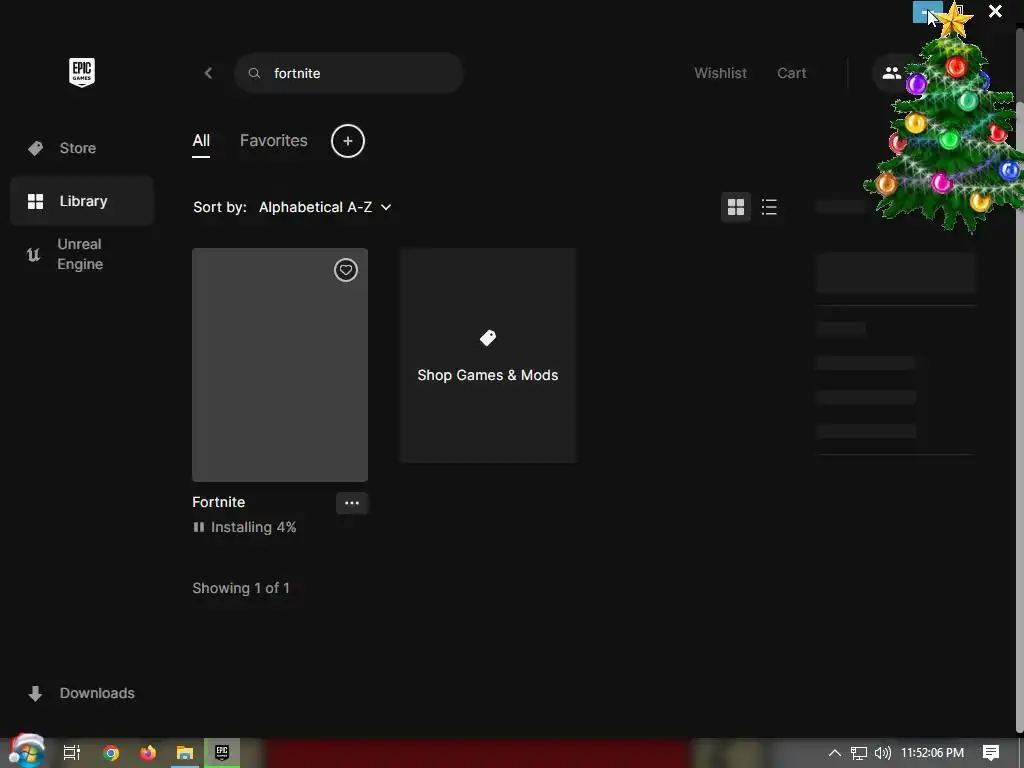Switch to the All tab
The image size is (1024, 768).
[201, 141]
